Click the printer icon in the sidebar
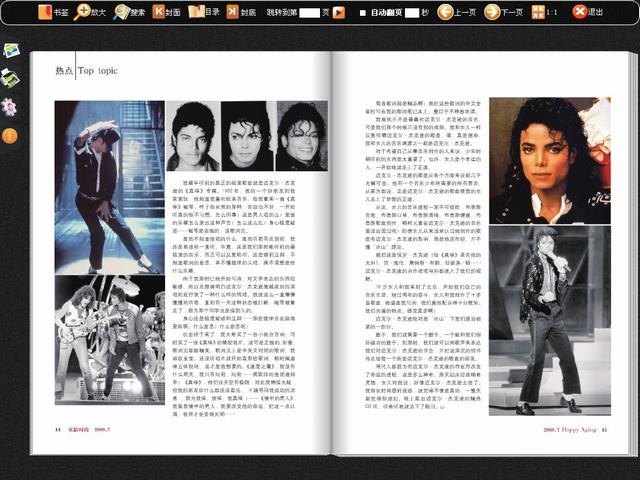Screen dimensions: 640x480 coord(9,78)
